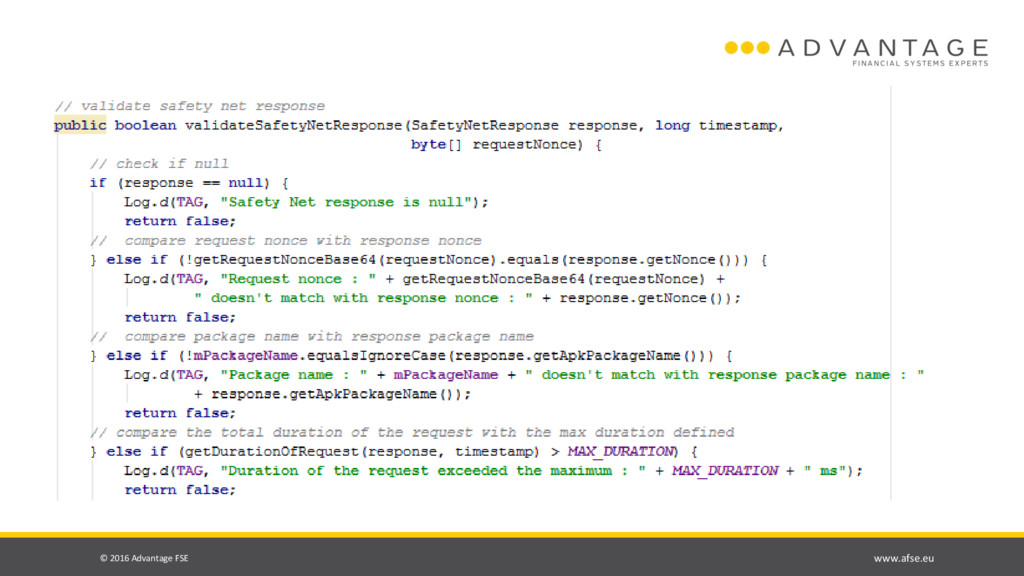Click the 'byte[] requestNonce' parameter
The width and height of the screenshot is (1024, 576).
point(496,144)
